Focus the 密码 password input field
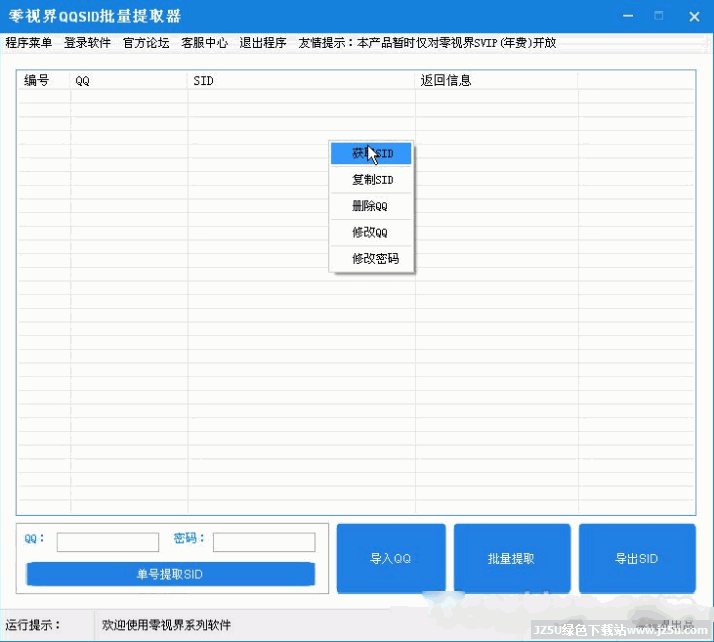Viewport: 714px width, 642px height. tap(264, 542)
